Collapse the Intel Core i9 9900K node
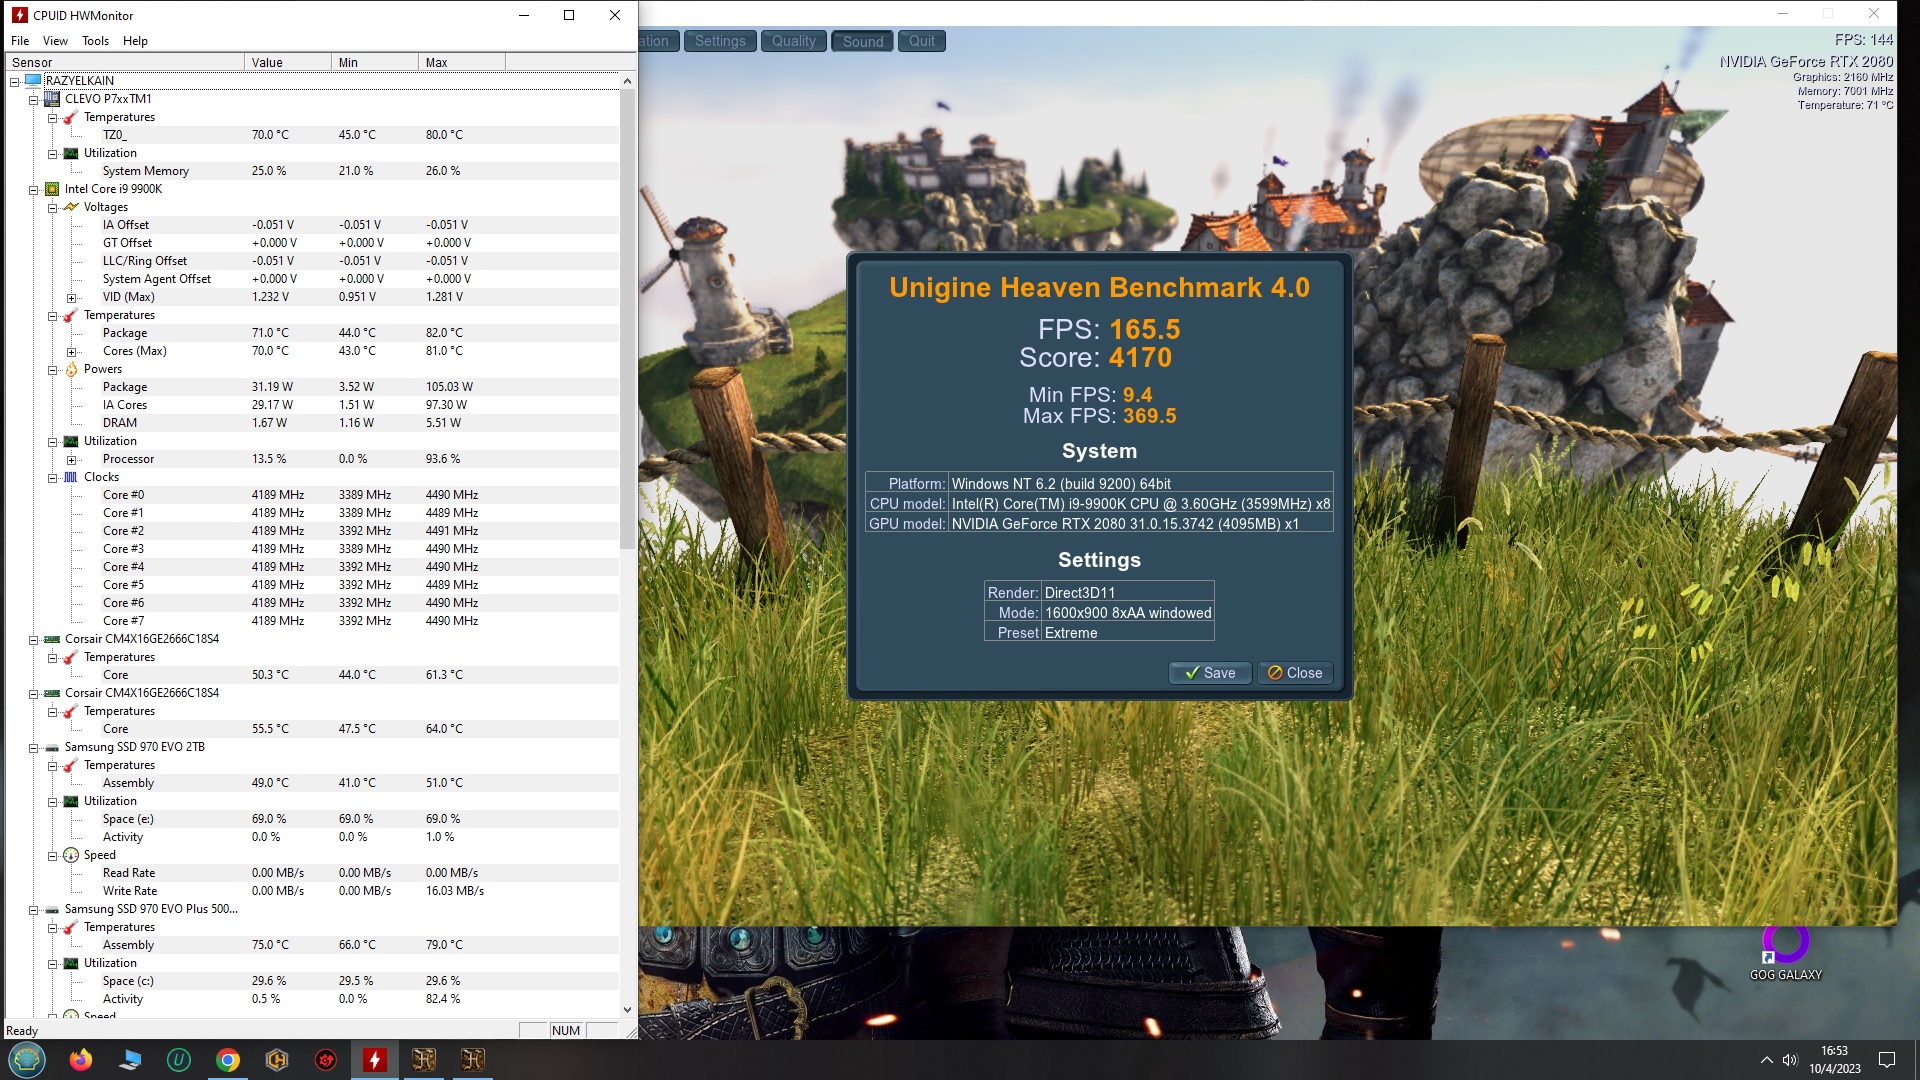The height and width of the screenshot is (1080, 1920). click(33, 189)
